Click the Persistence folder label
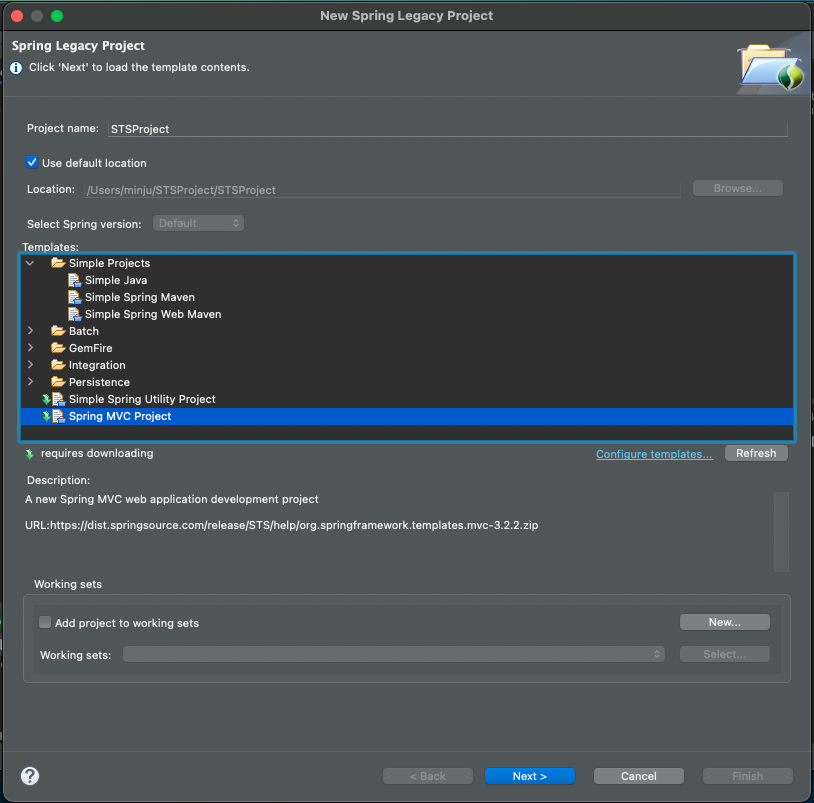 pos(99,382)
